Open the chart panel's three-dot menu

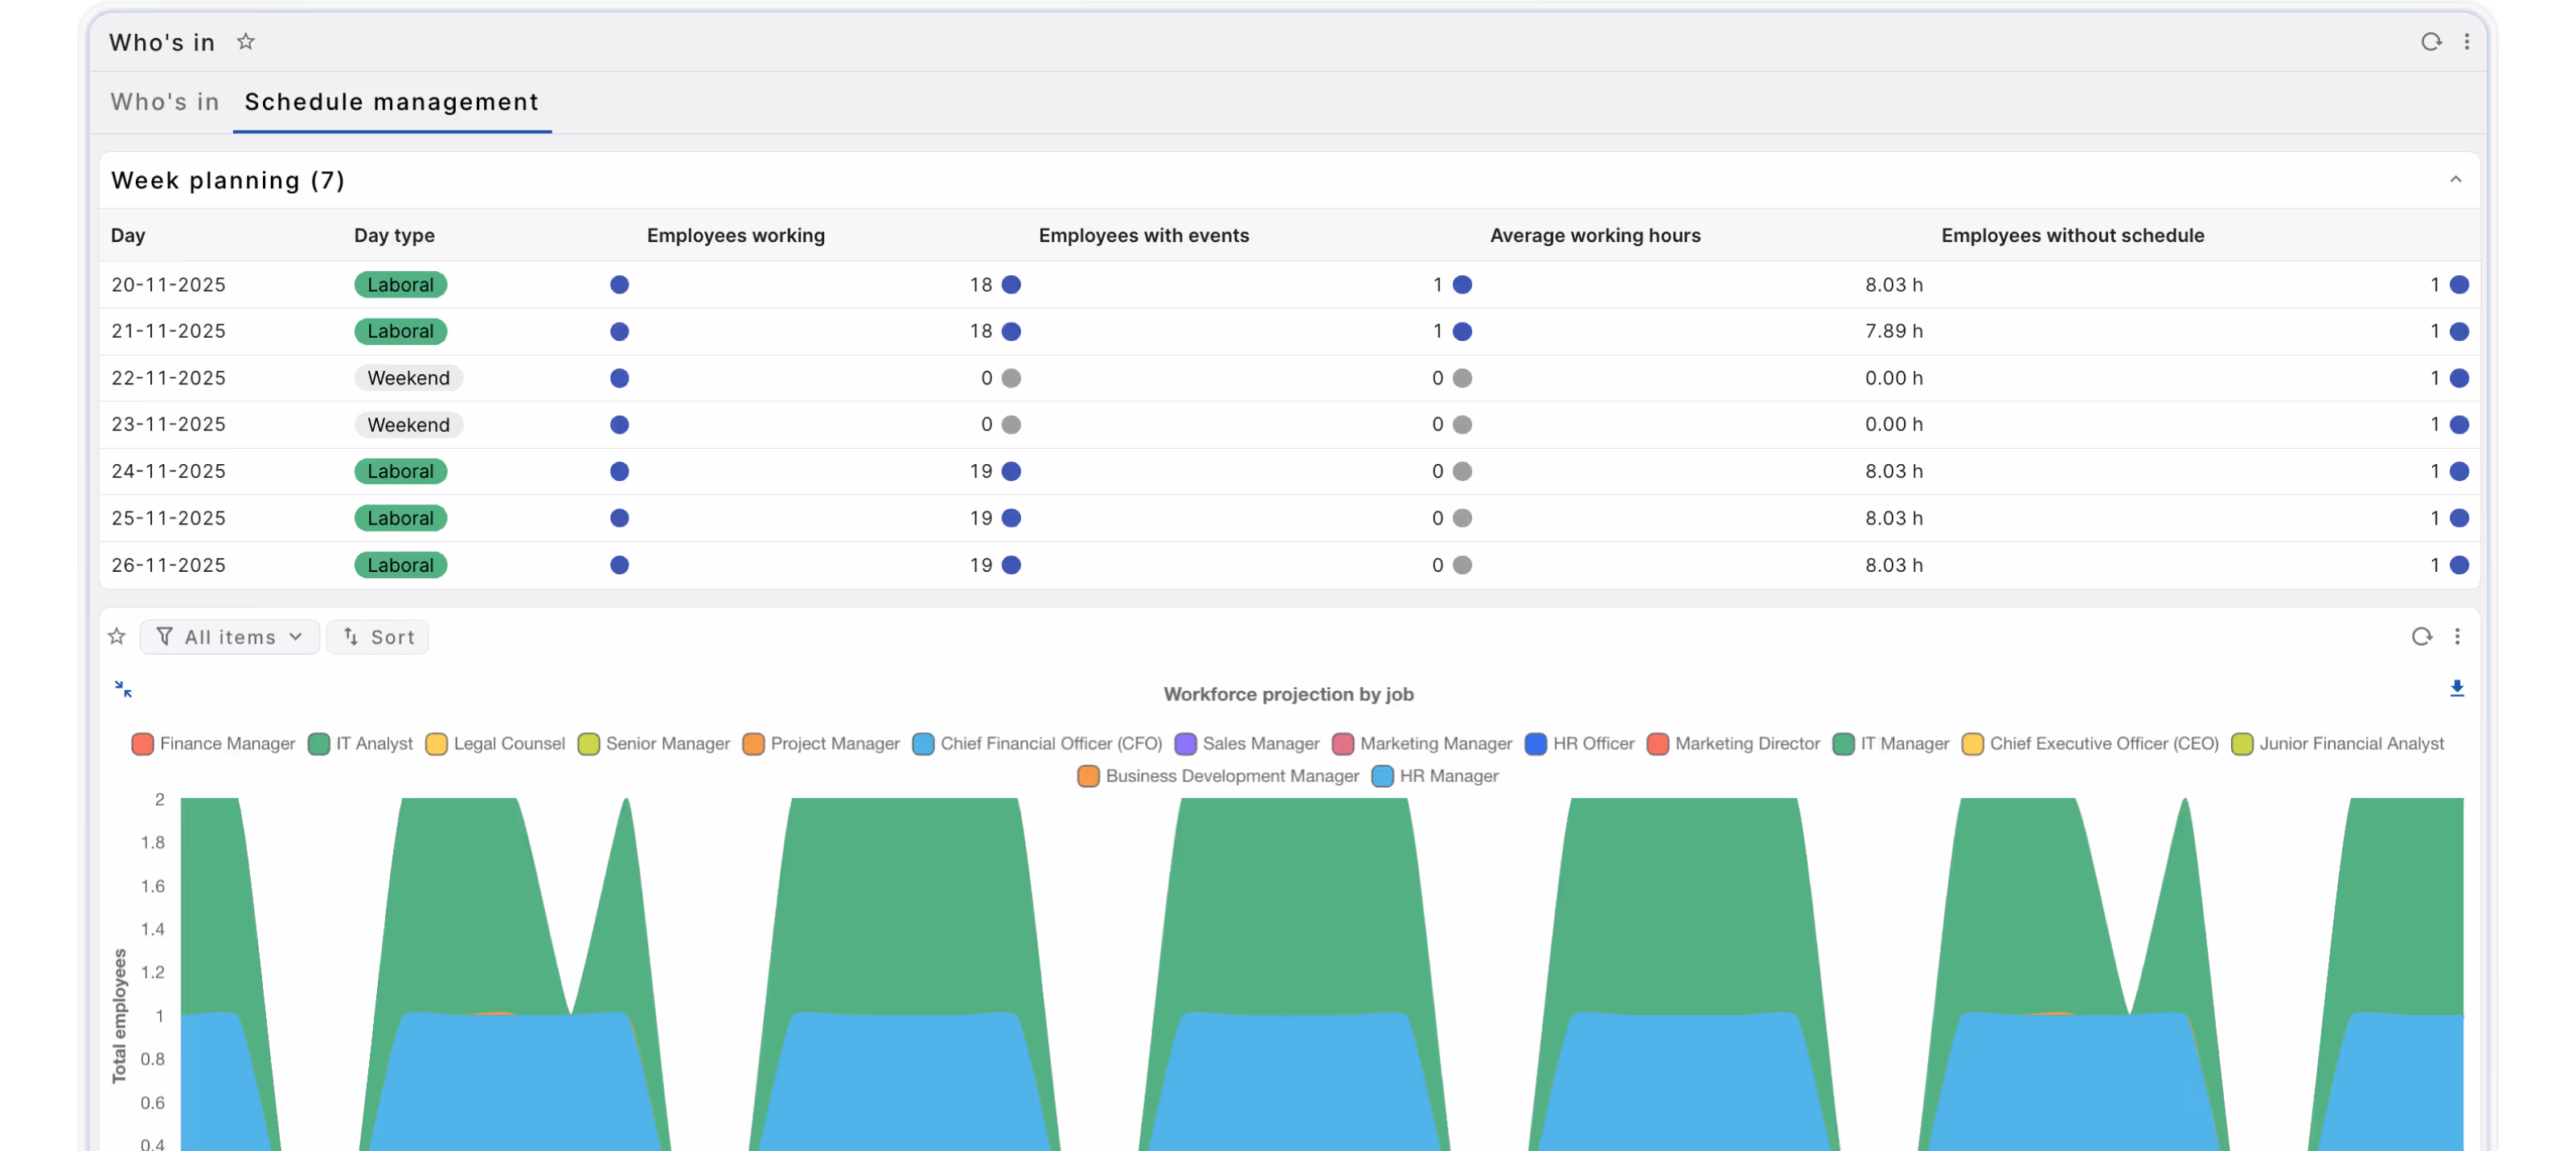click(x=2458, y=636)
